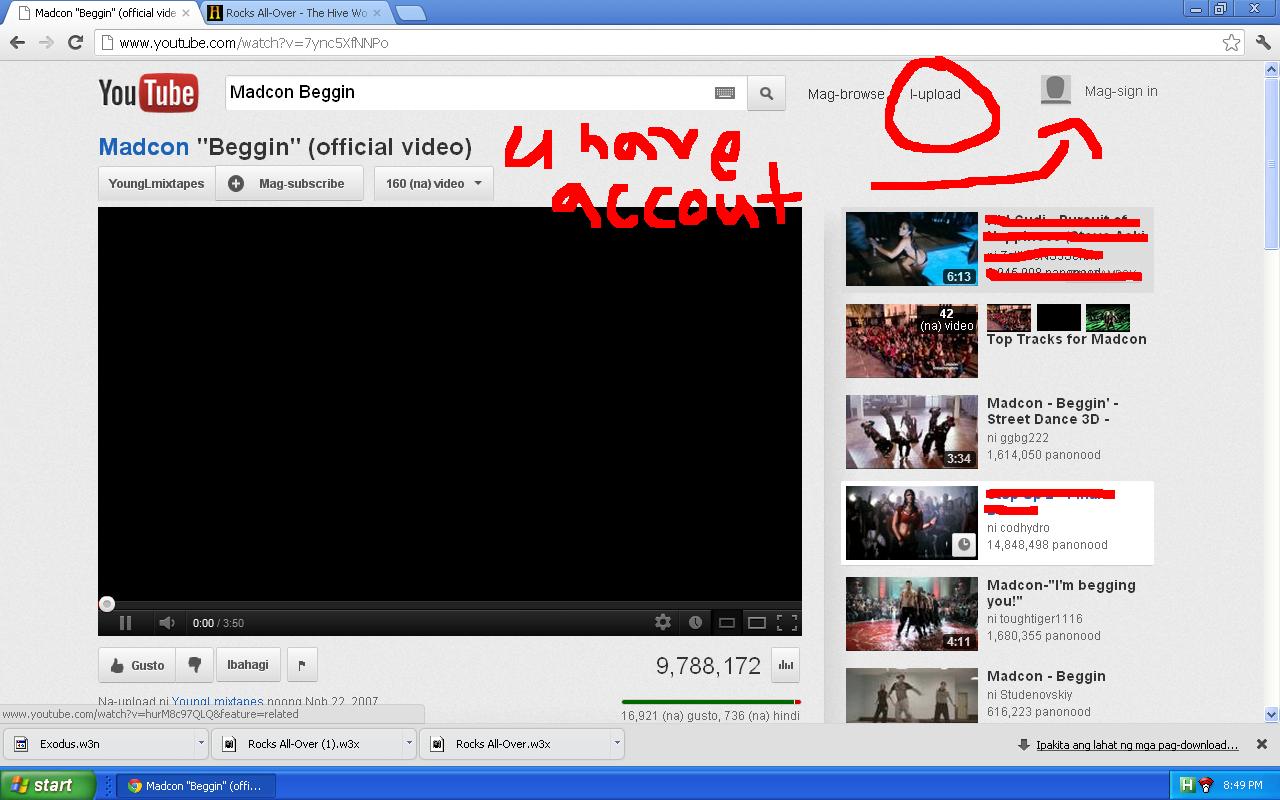Click video progress scrubber handle
The height and width of the screenshot is (800, 1280).
(107, 604)
